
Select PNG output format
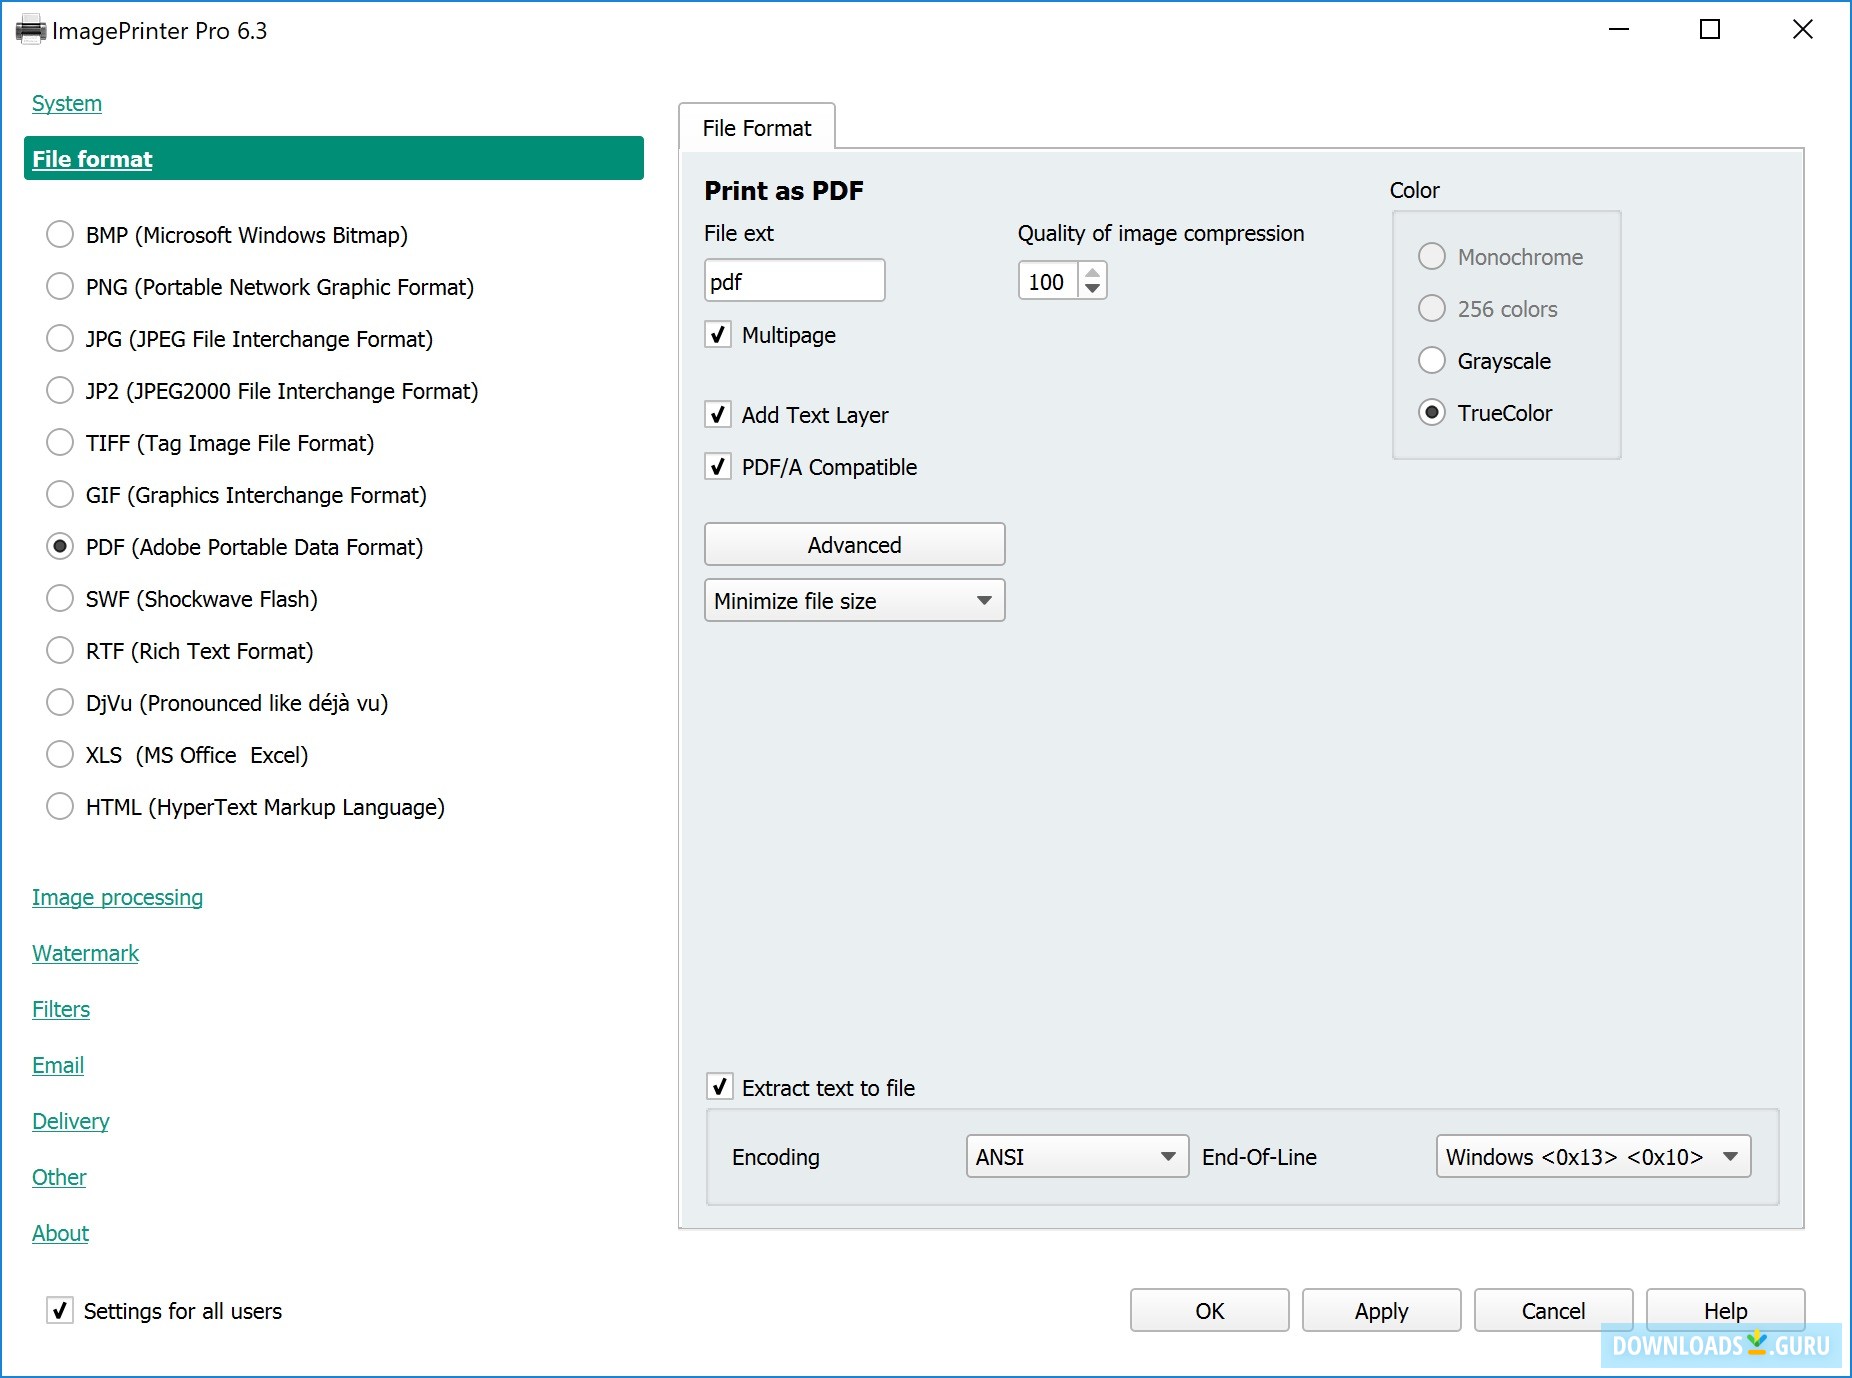pos(60,287)
